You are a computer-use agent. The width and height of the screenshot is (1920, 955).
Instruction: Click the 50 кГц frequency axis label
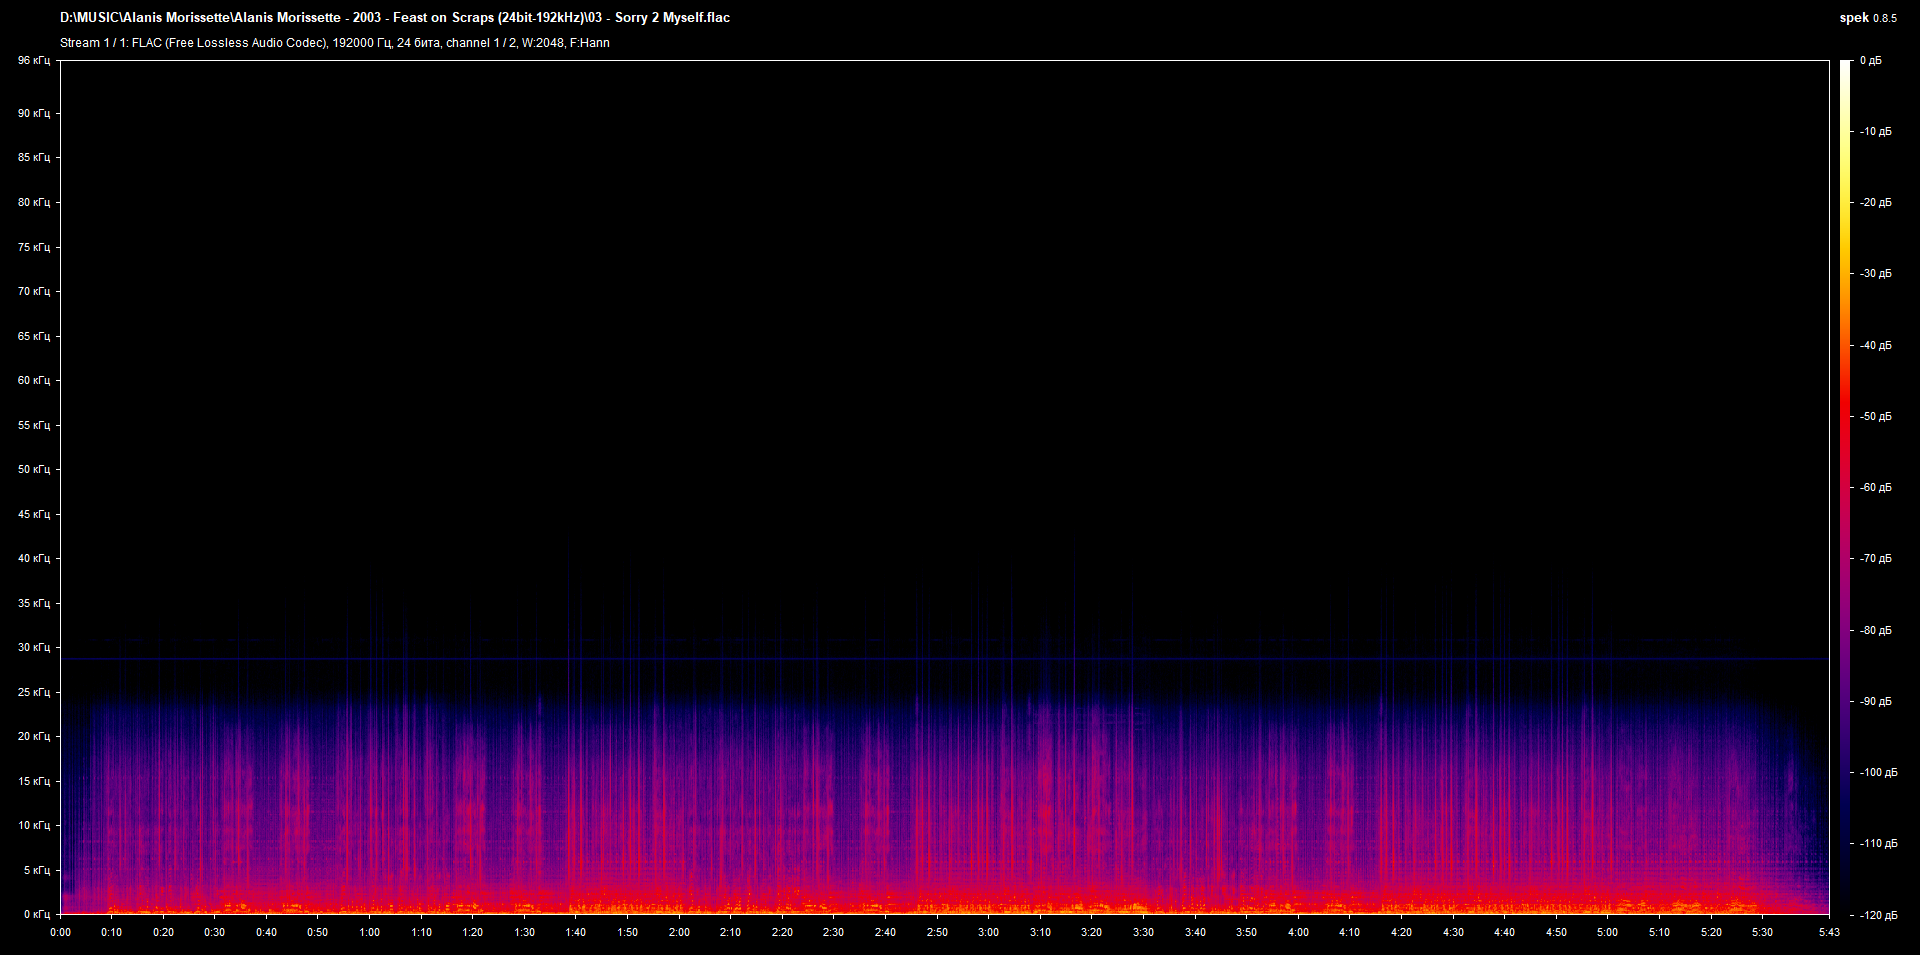33,470
